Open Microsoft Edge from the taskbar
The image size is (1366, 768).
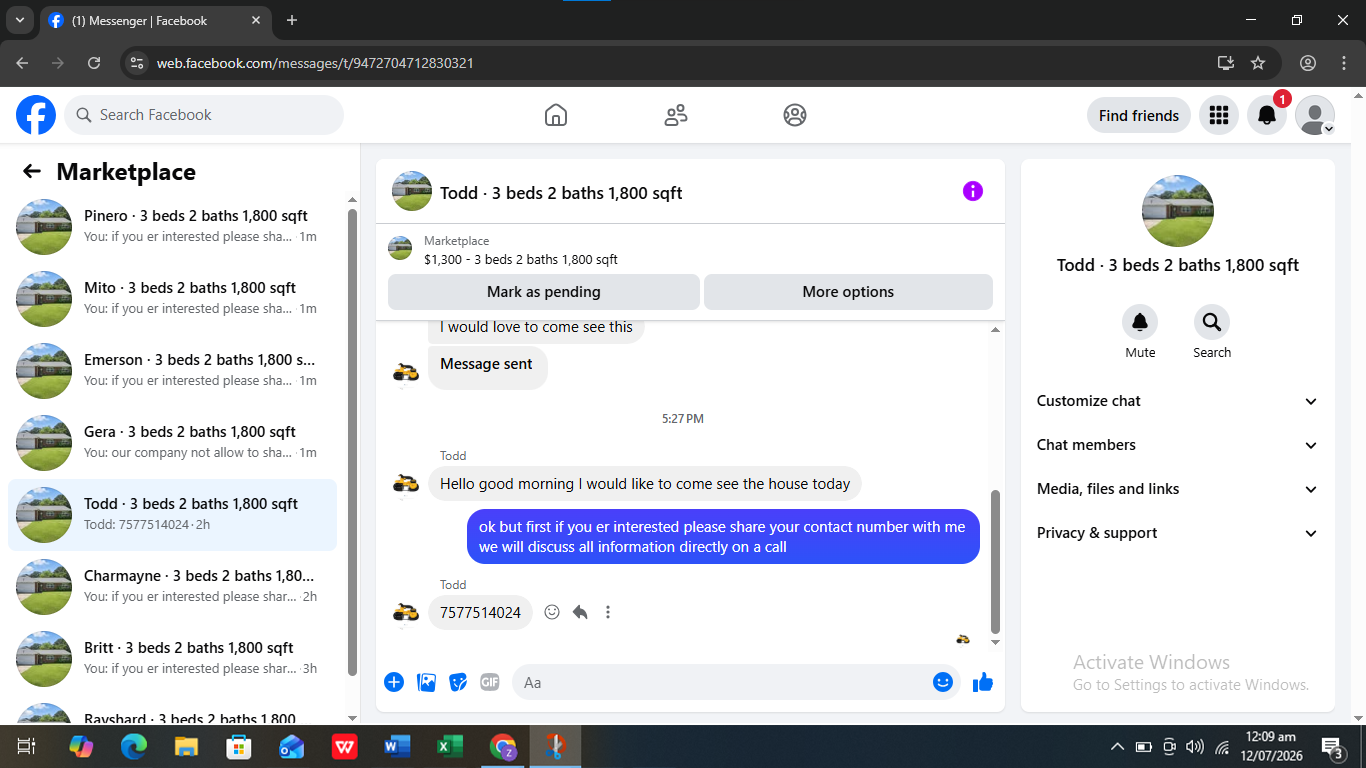pyautogui.click(x=133, y=746)
